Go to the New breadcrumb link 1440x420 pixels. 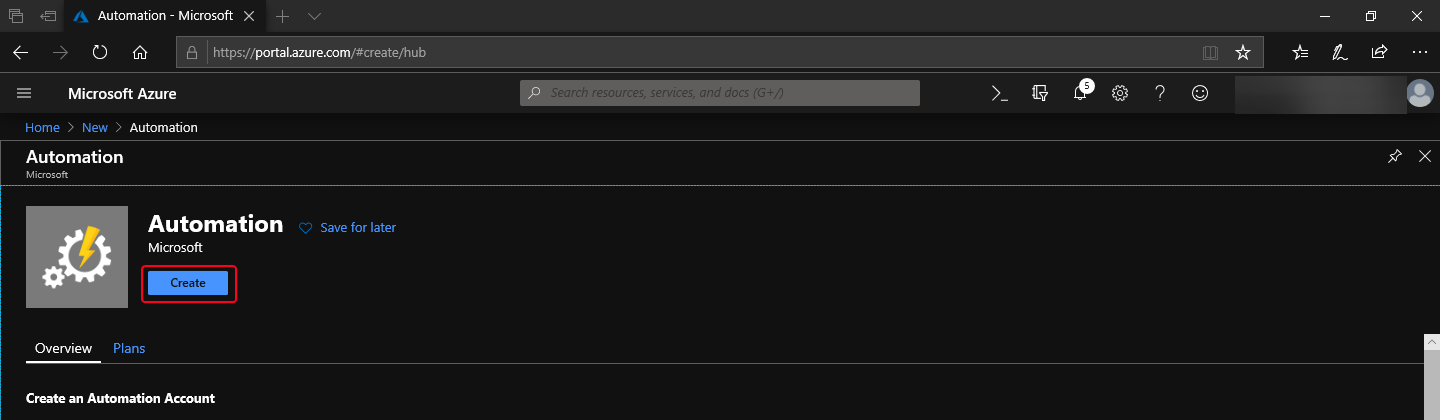coord(95,127)
